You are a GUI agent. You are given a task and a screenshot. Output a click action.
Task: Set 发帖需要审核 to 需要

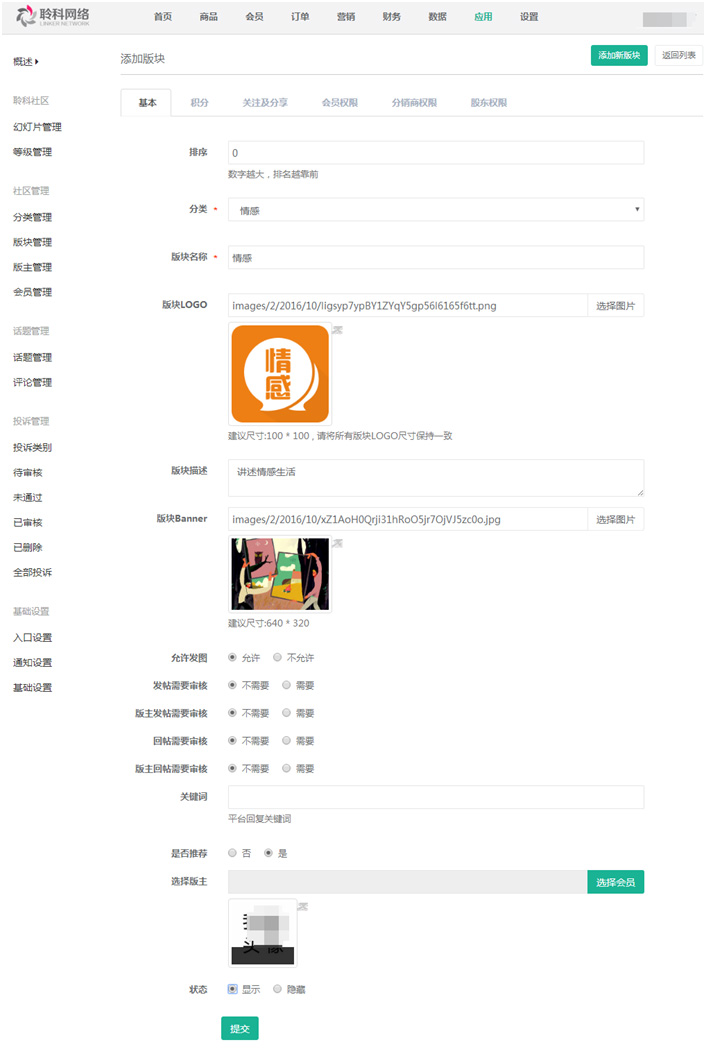pos(287,685)
